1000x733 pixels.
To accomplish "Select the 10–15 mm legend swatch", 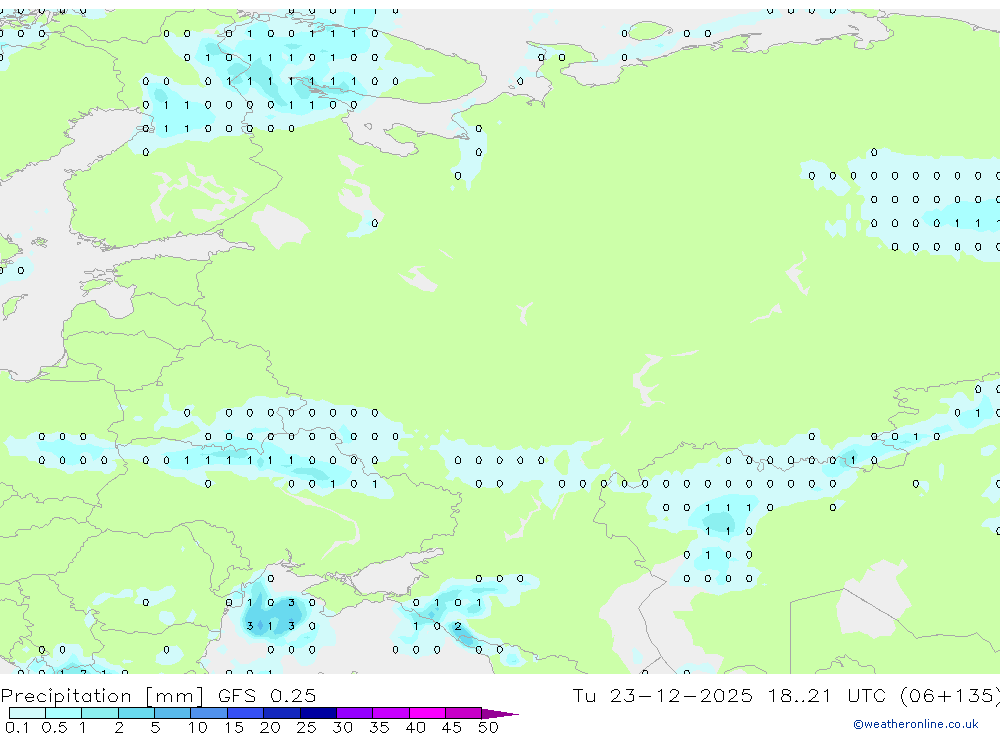I will 209,713.
